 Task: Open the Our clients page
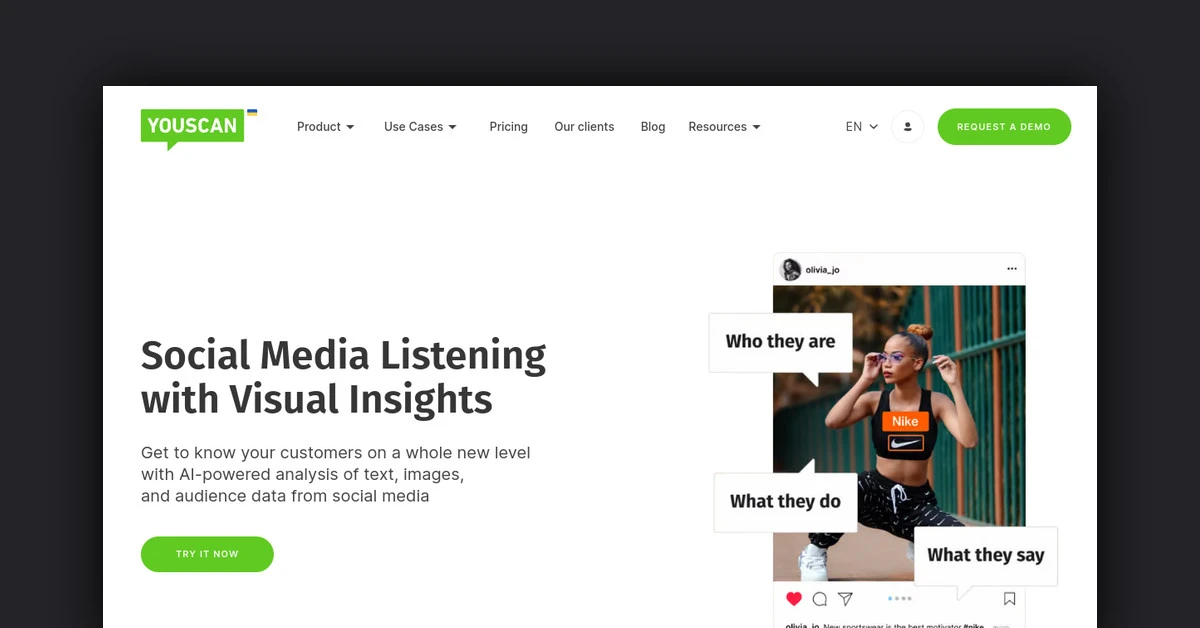(584, 127)
